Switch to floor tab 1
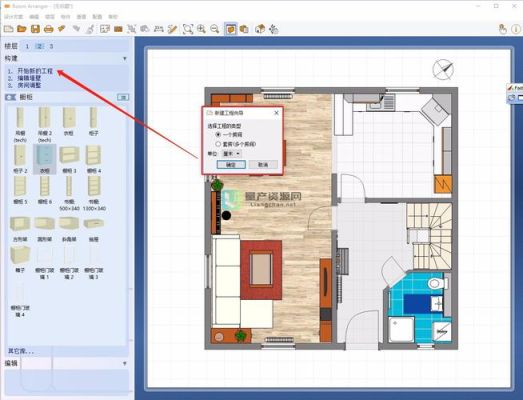 [27, 46]
